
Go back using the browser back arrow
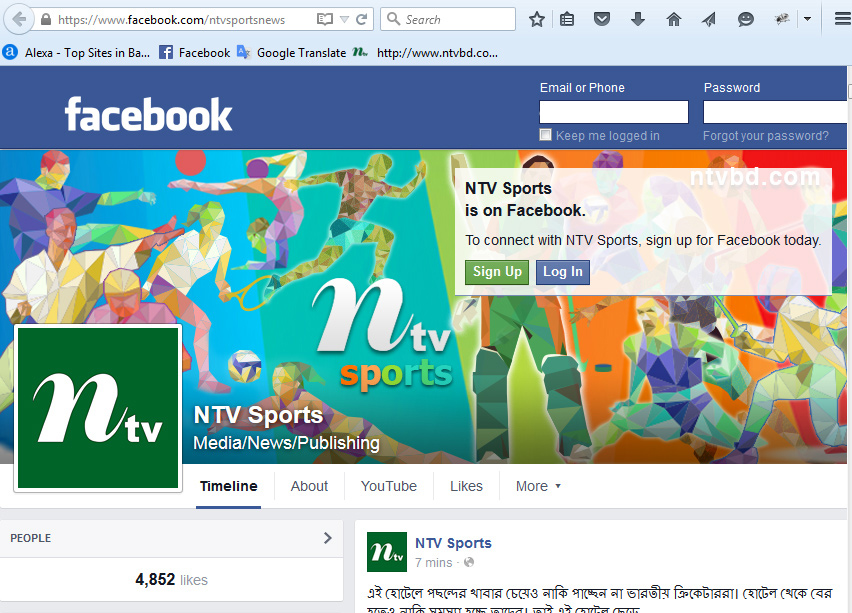click(x=18, y=20)
